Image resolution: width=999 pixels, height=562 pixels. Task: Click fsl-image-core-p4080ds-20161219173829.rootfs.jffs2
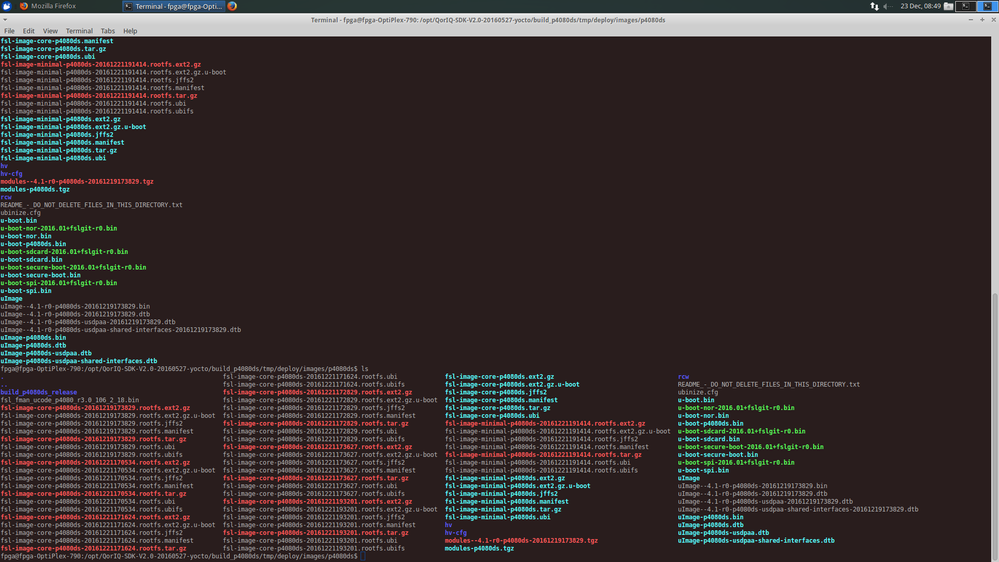click(92, 424)
